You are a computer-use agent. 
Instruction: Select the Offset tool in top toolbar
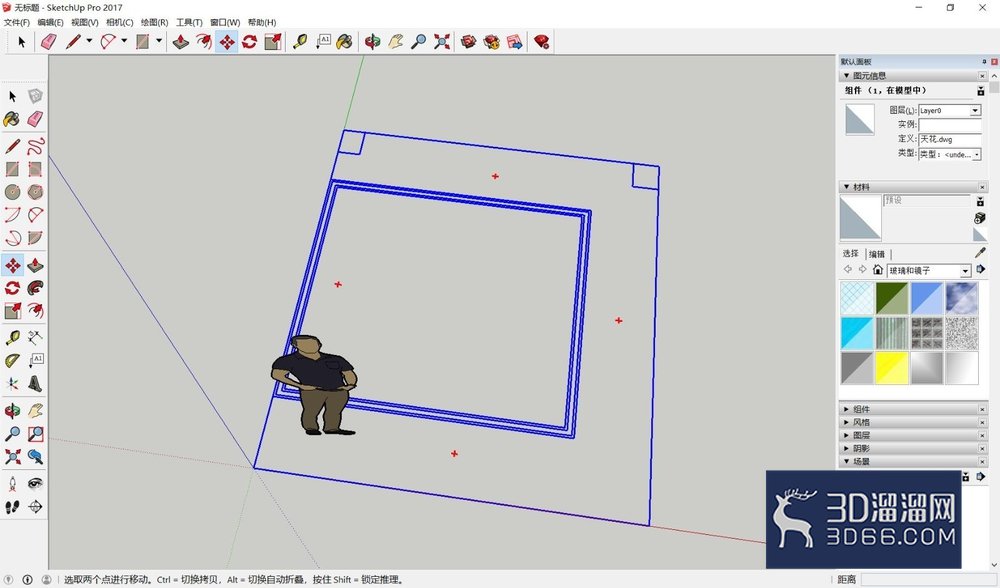pos(203,41)
